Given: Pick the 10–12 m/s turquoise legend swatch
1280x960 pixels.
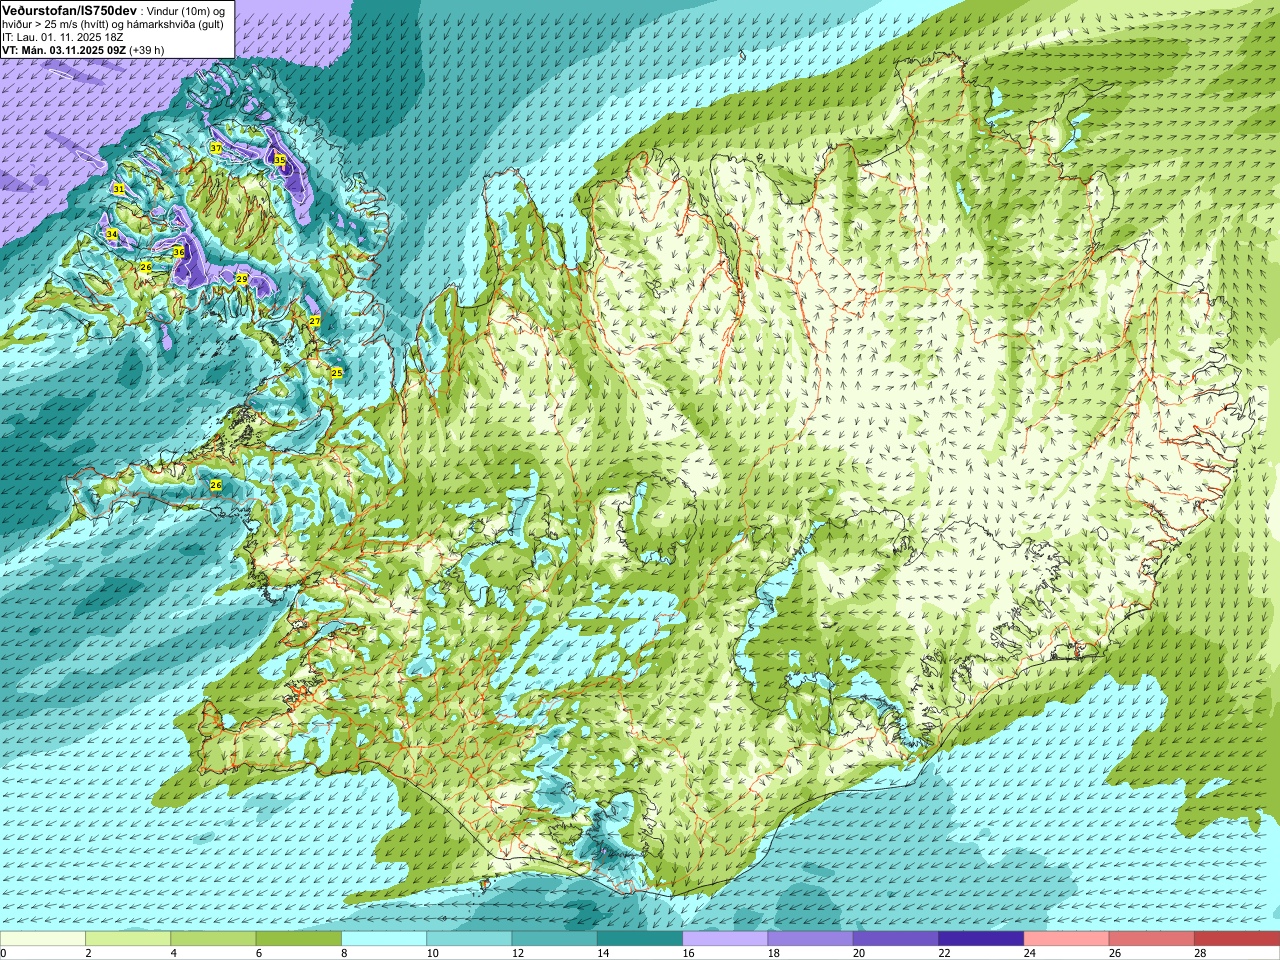Looking at the screenshot, I should click(x=469, y=939).
